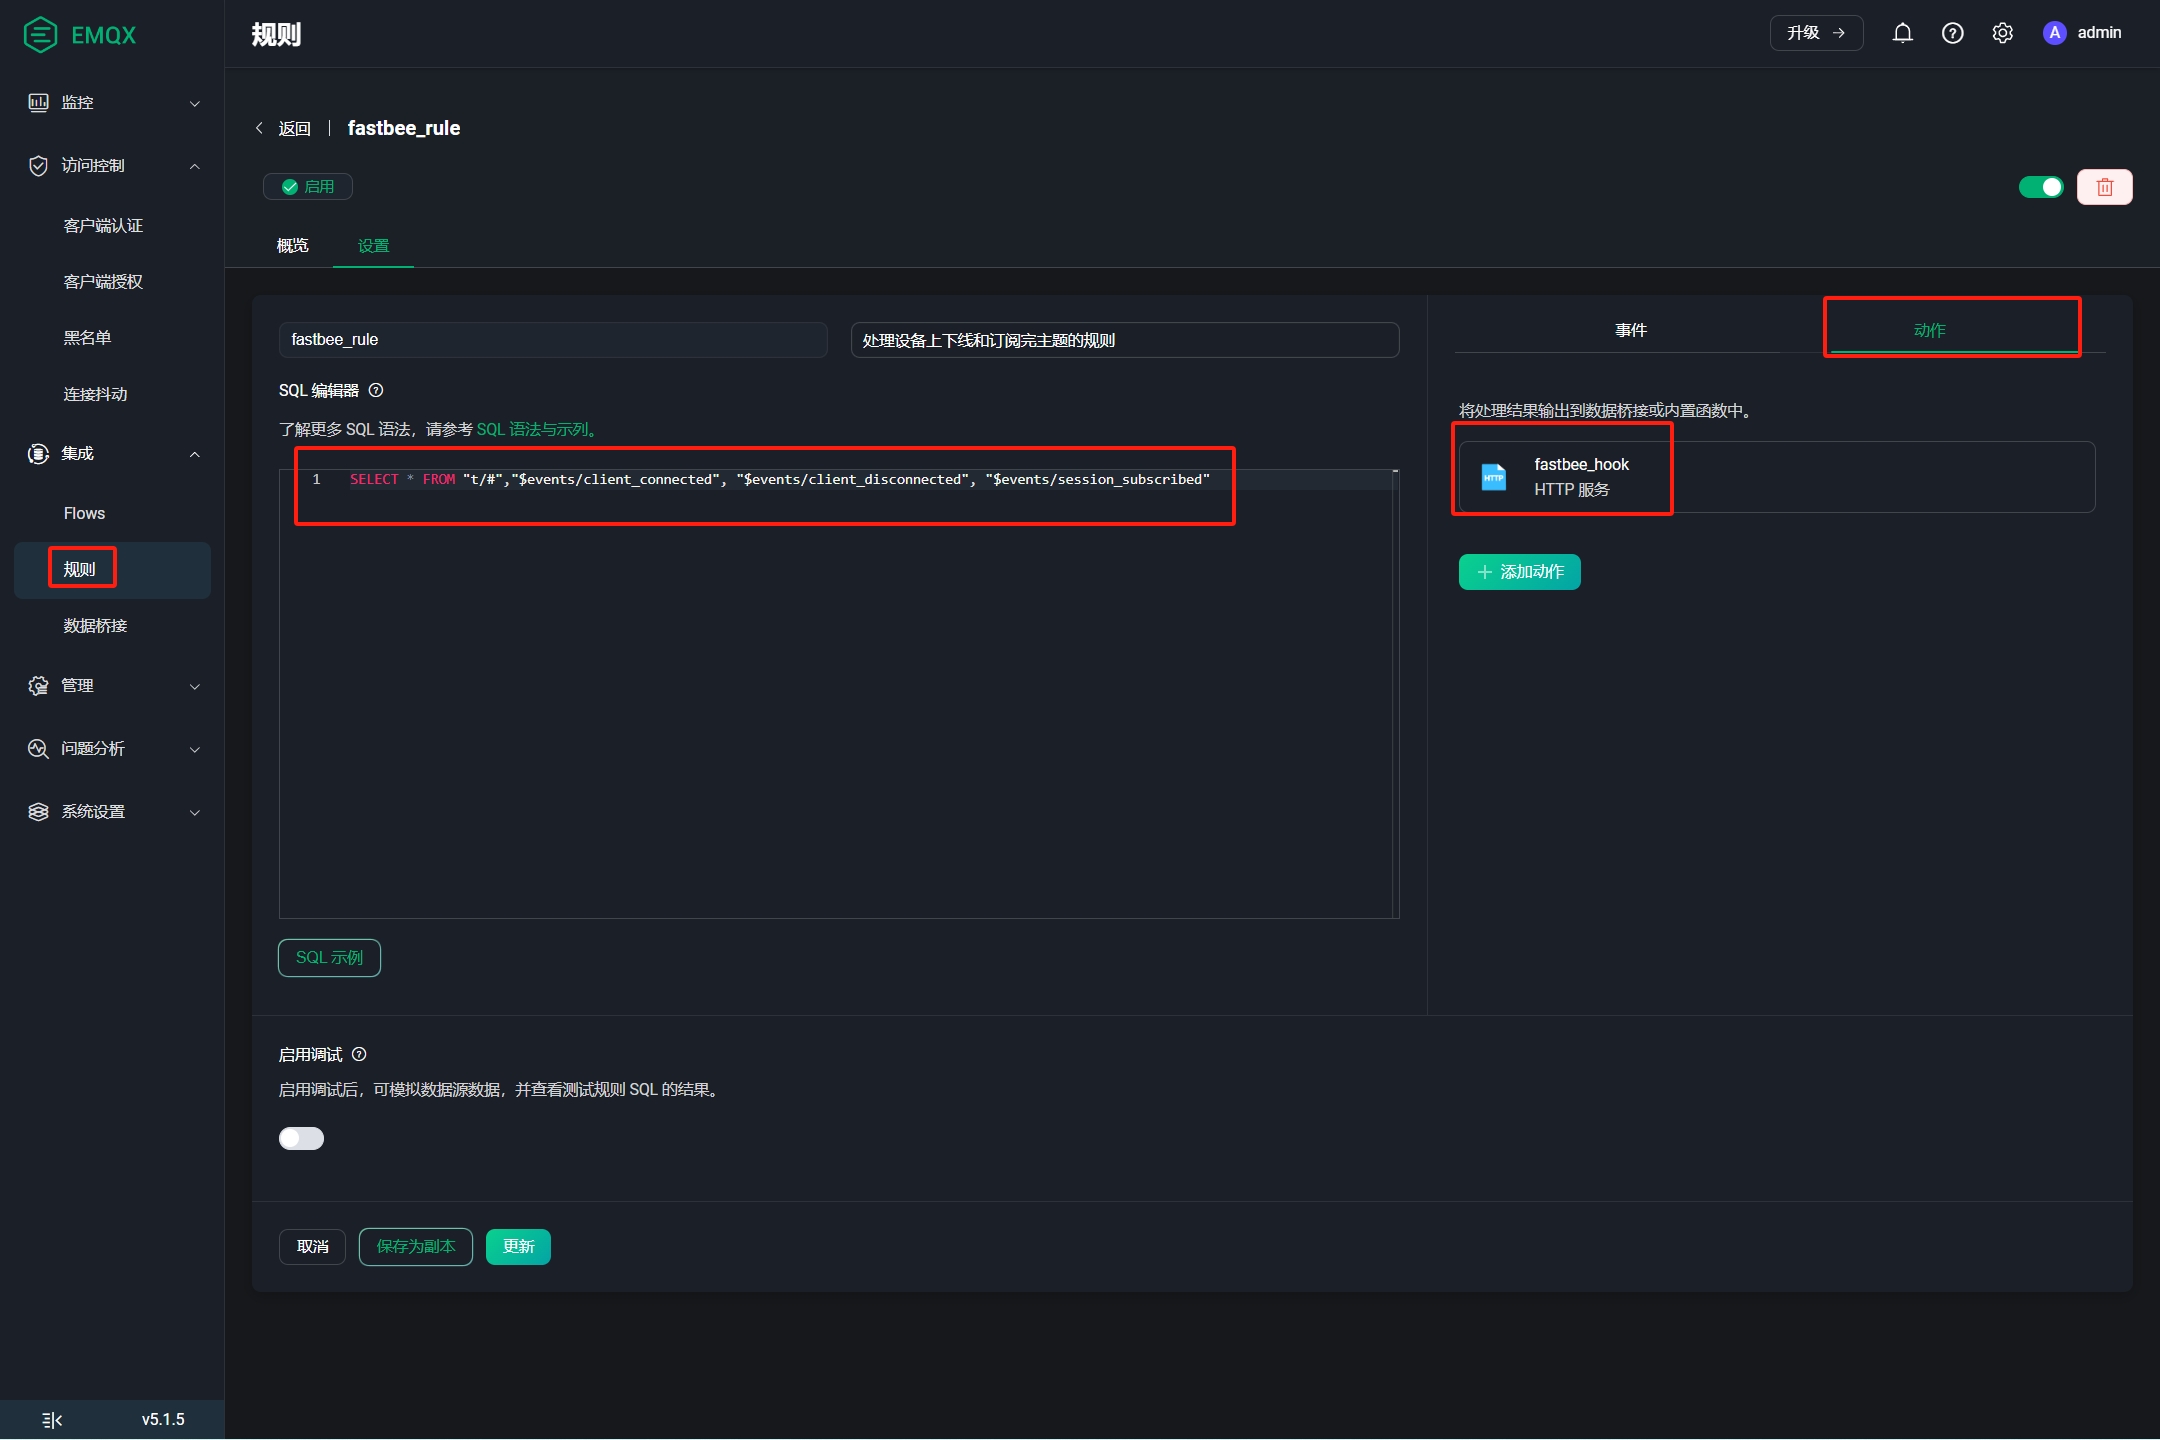Click the rule name input field
Image resolution: width=2160 pixels, height=1440 pixels.
(x=552, y=340)
